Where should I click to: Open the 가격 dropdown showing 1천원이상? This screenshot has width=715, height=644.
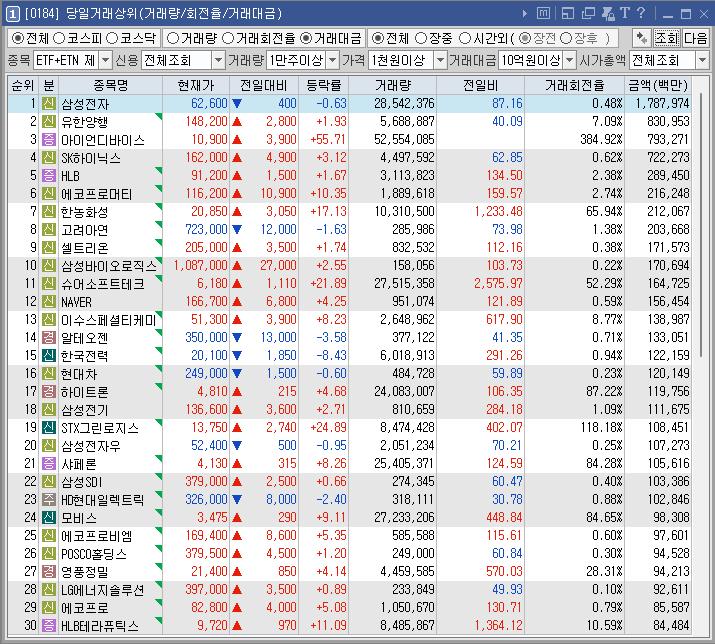click(x=407, y=60)
